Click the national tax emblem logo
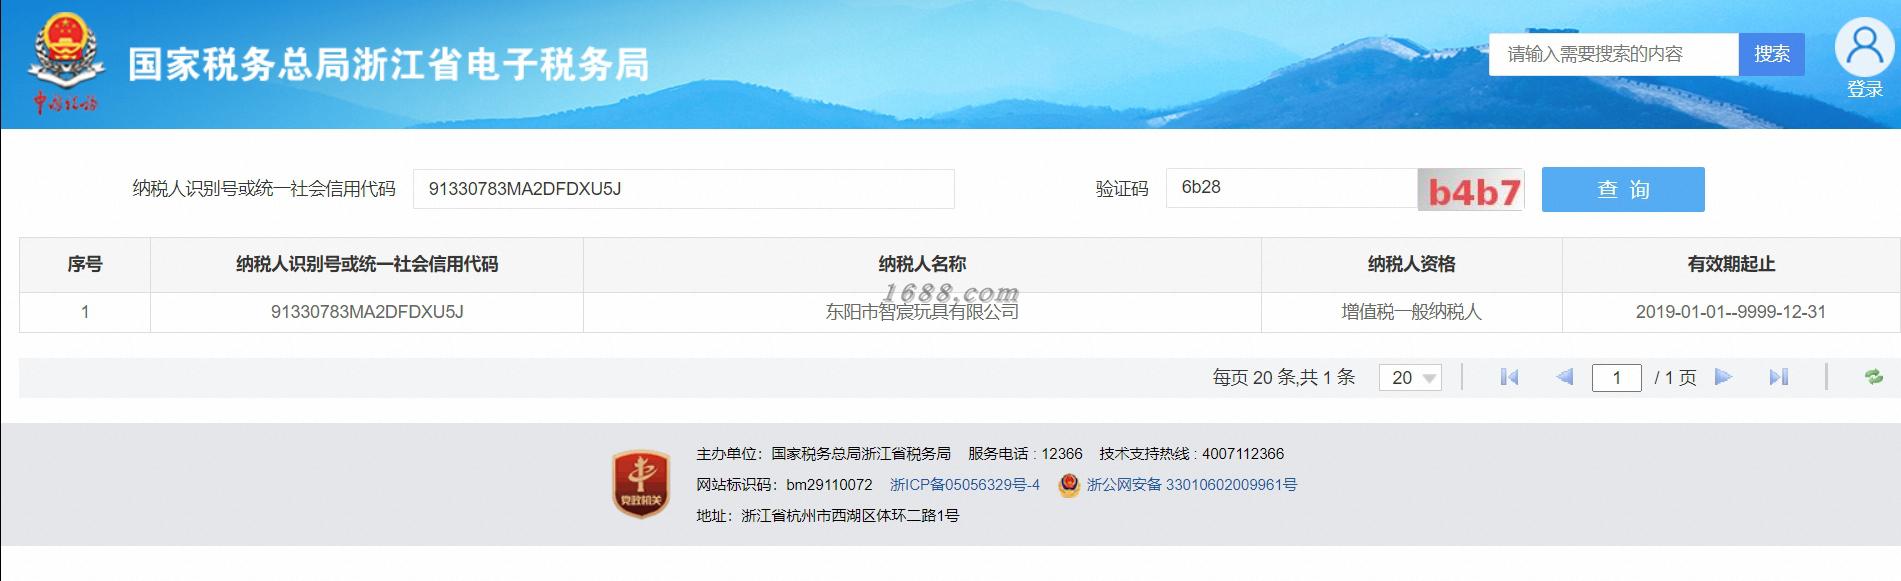 (66, 62)
